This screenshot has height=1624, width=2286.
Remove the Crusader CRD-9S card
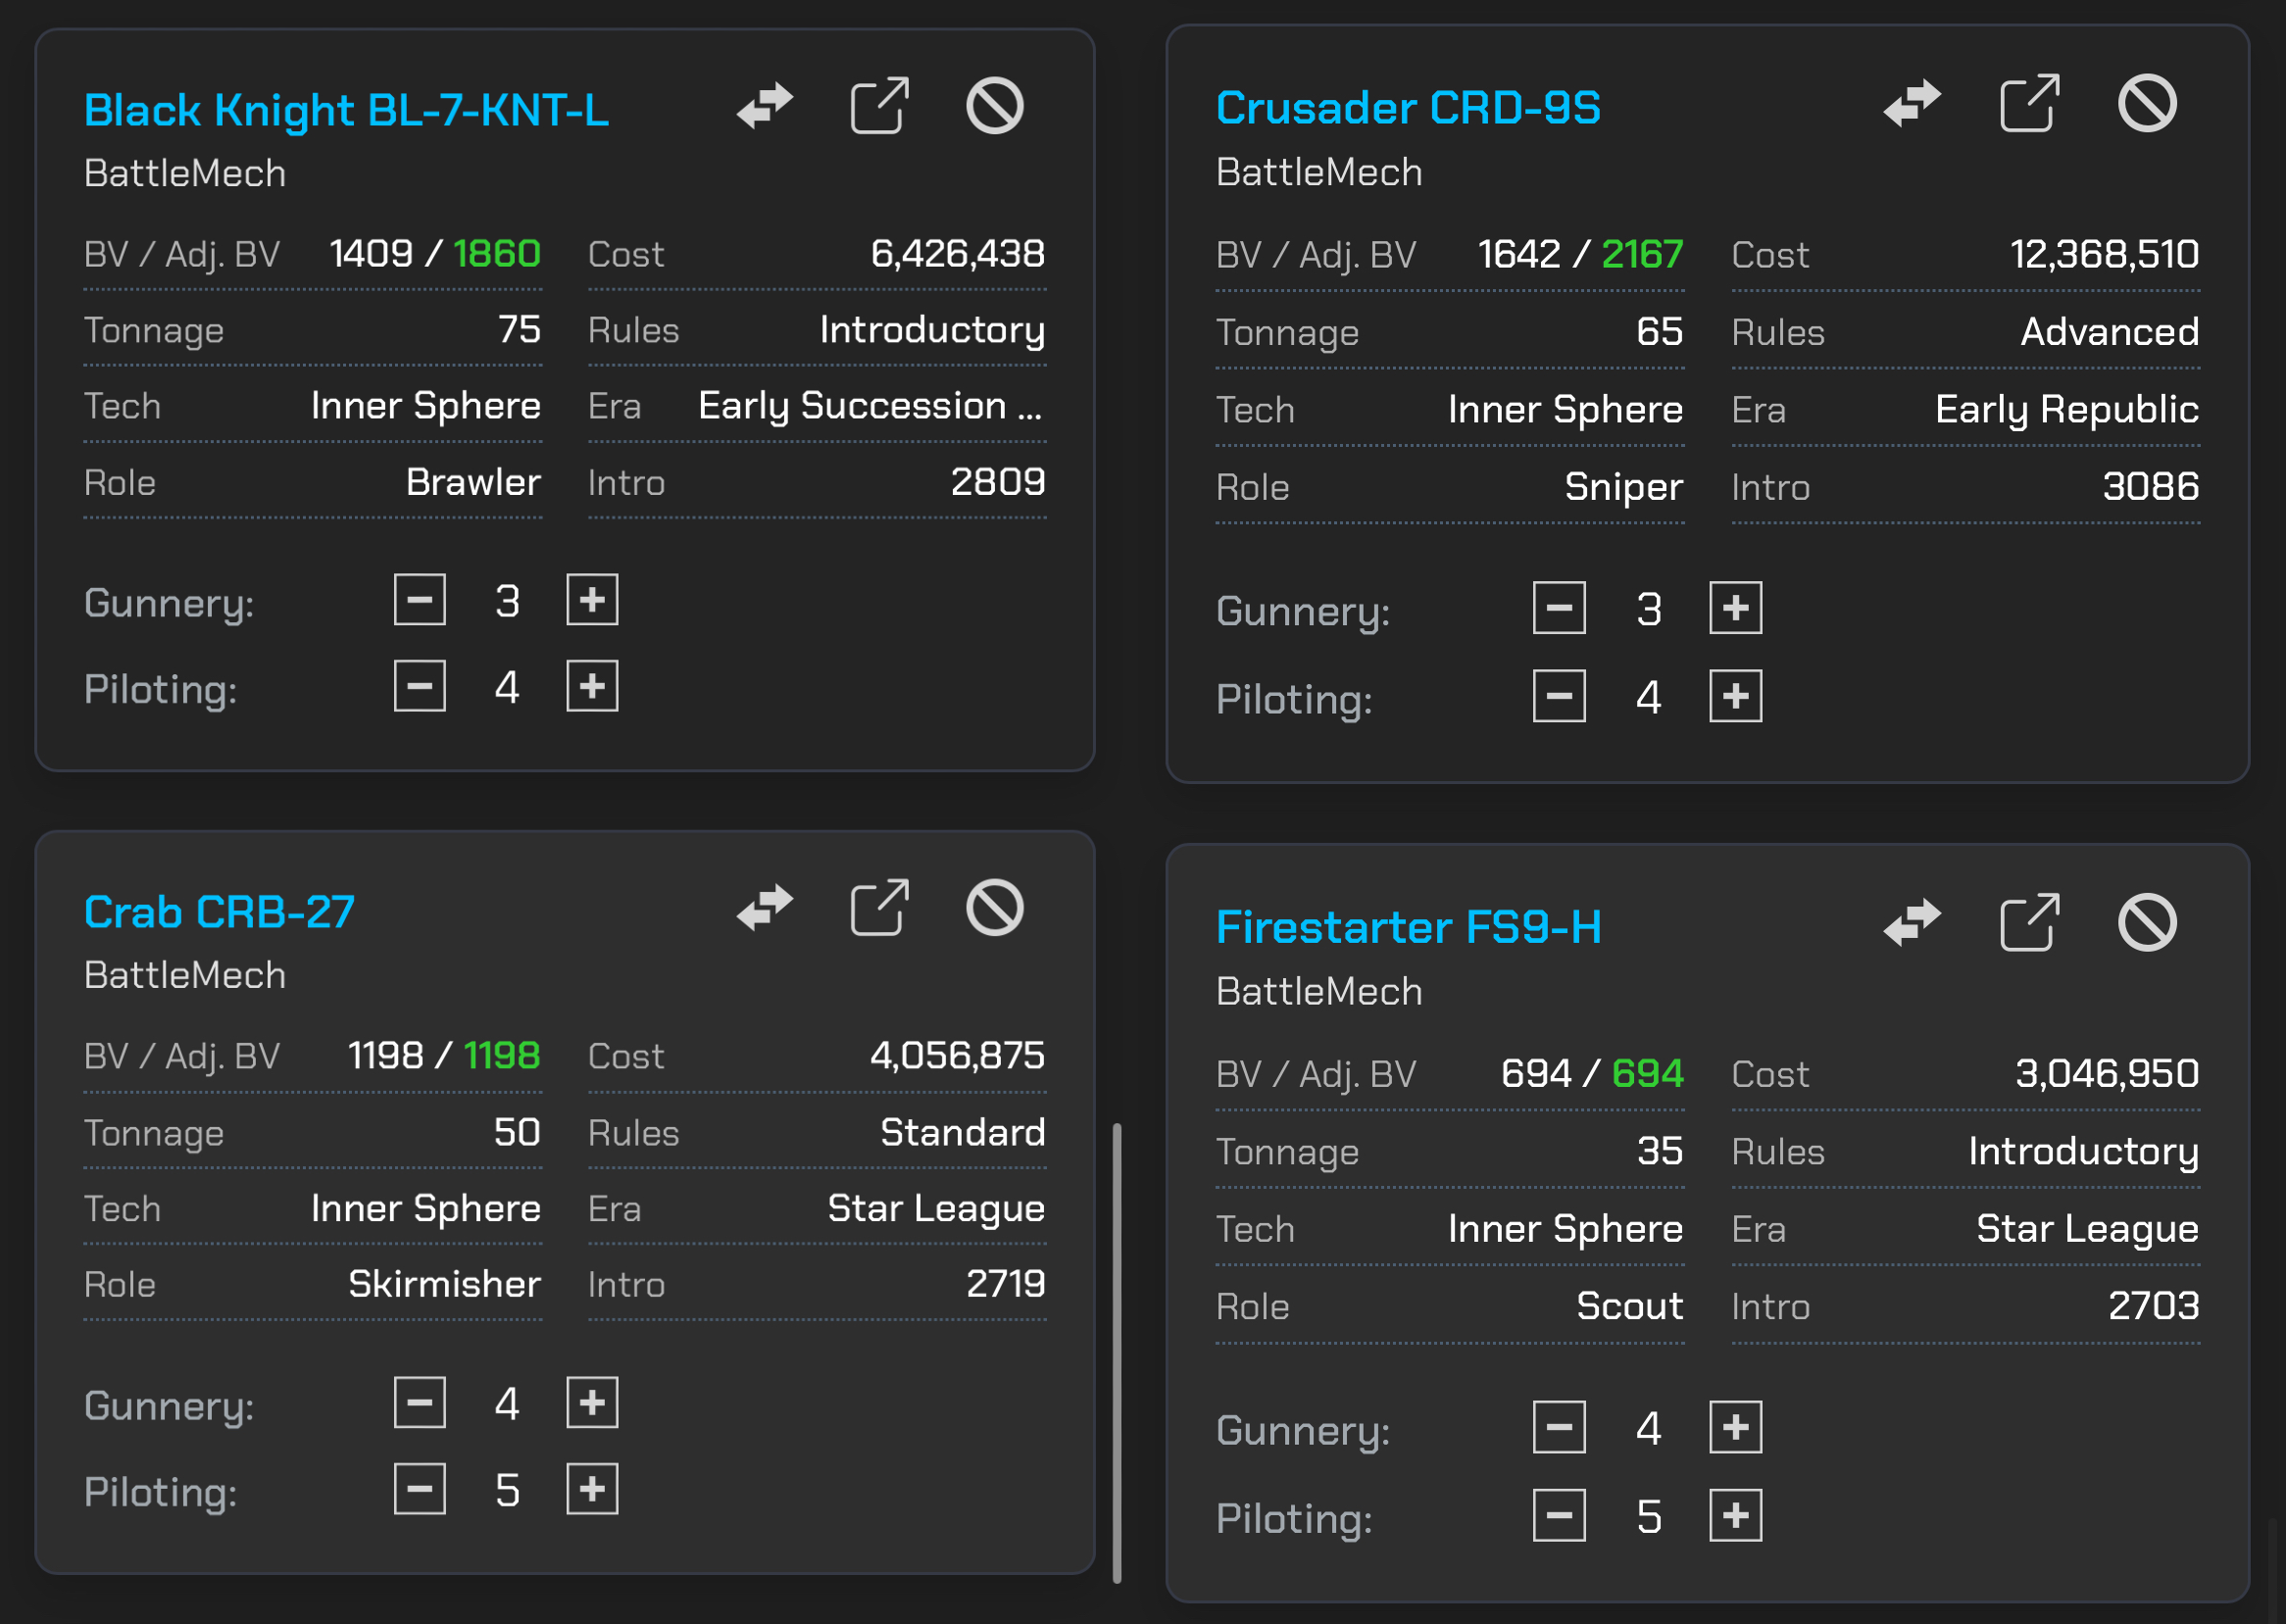pos(2147,103)
